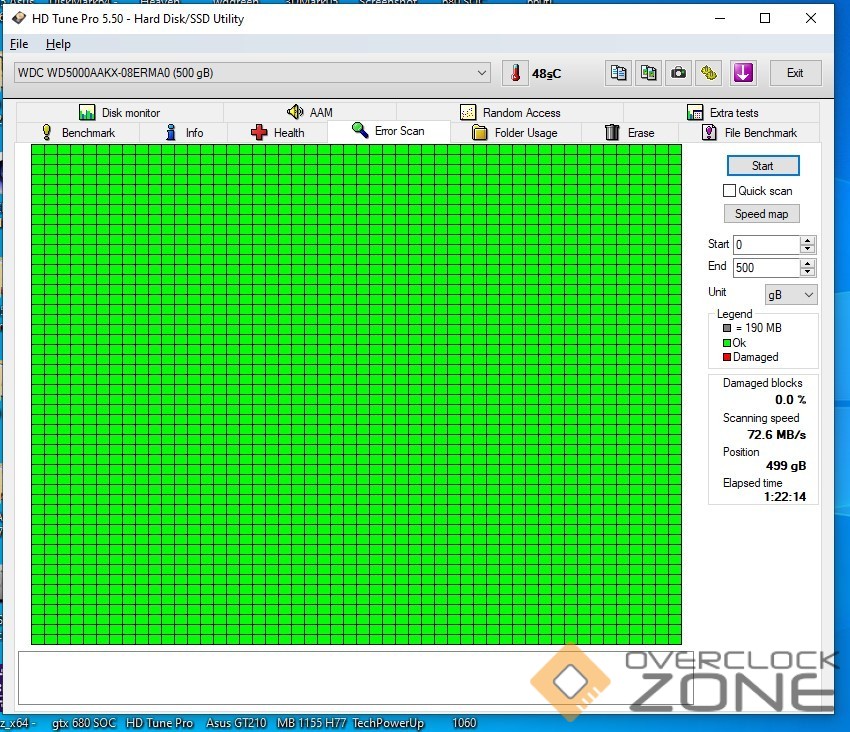Click the copy screenshot to clipboard icon
The image size is (850, 732).
tap(648, 73)
